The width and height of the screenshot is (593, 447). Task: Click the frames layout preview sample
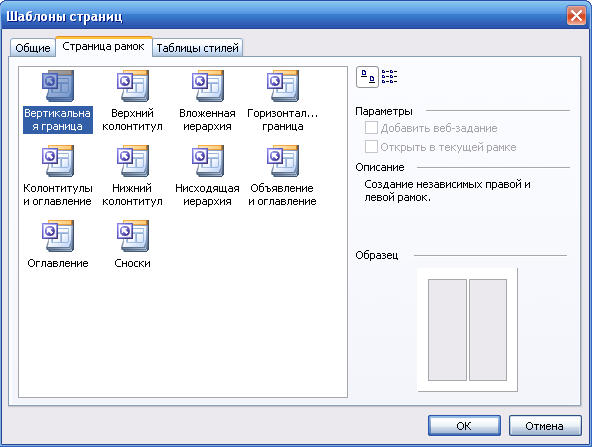pyautogui.click(x=467, y=330)
